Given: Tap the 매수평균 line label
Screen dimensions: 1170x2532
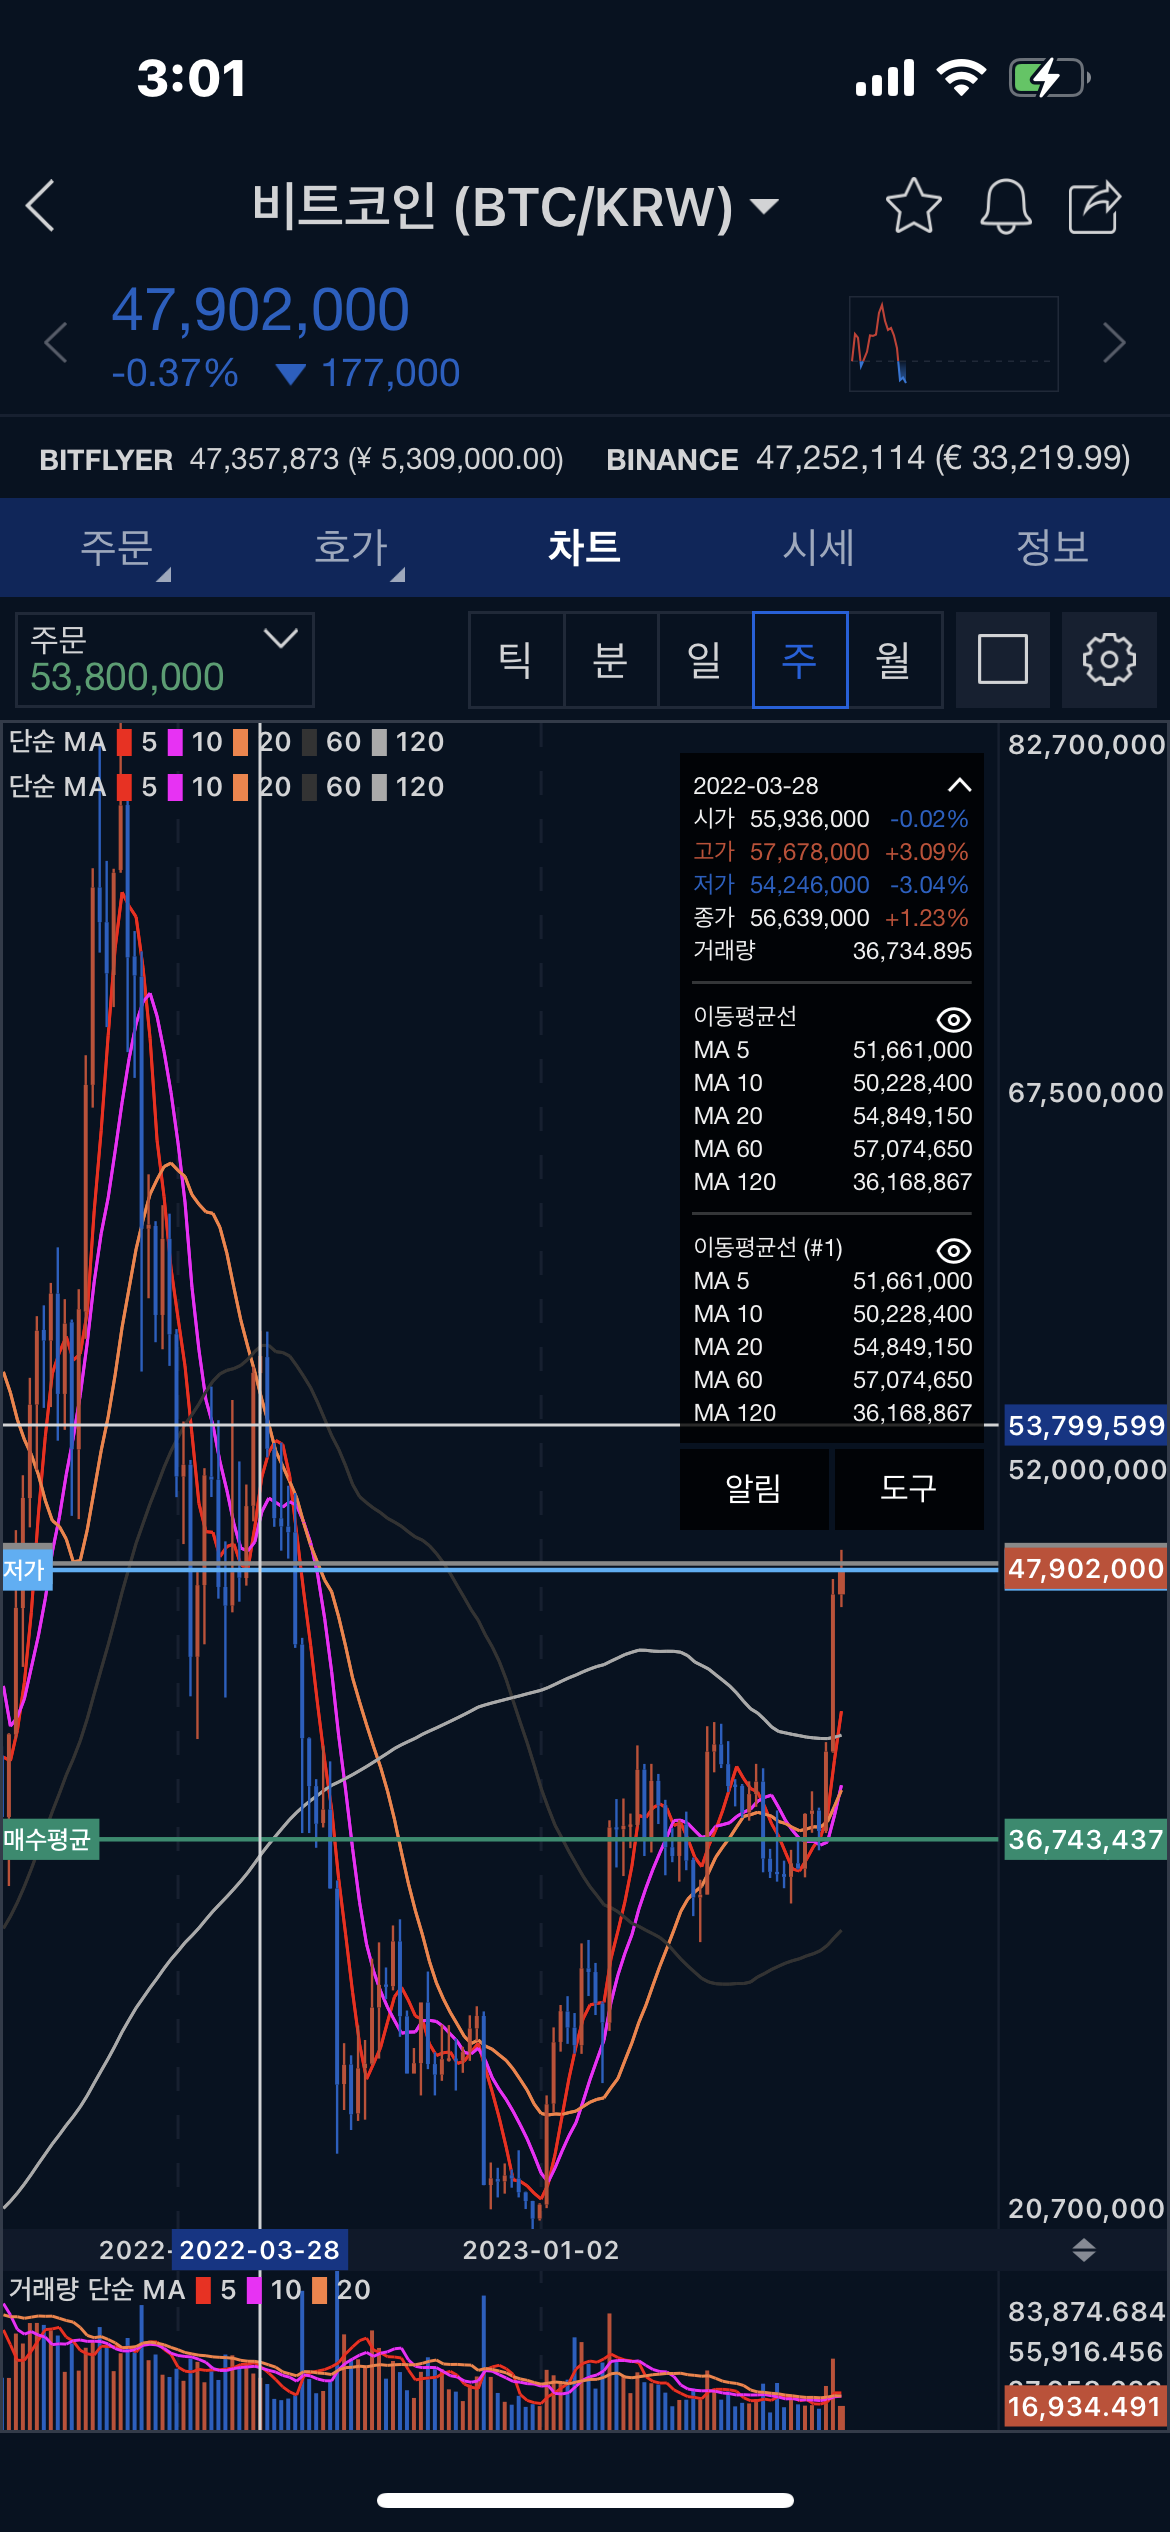Looking at the screenshot, I should tap(50, 1839).
